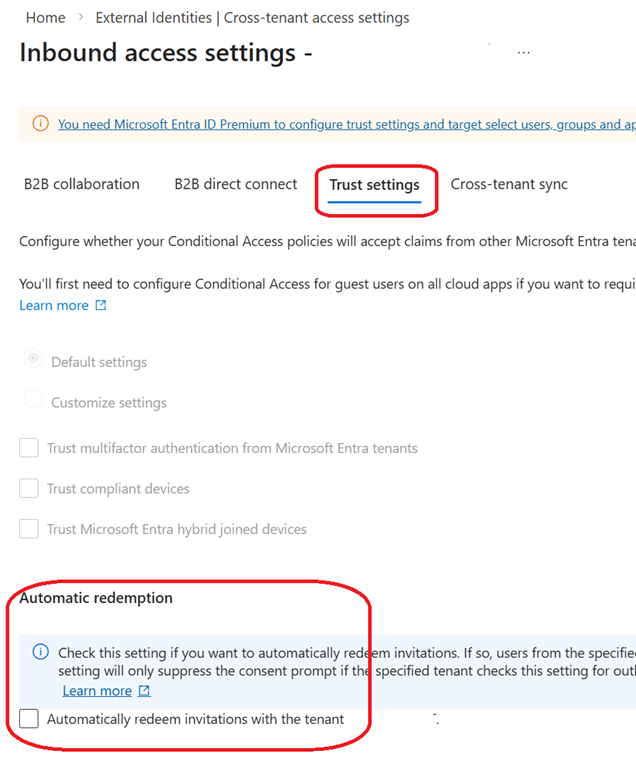The height and width of the screenshot is (768, 636).
Task: Check the Trust compliant devices box
Action: tap(29, 488)
